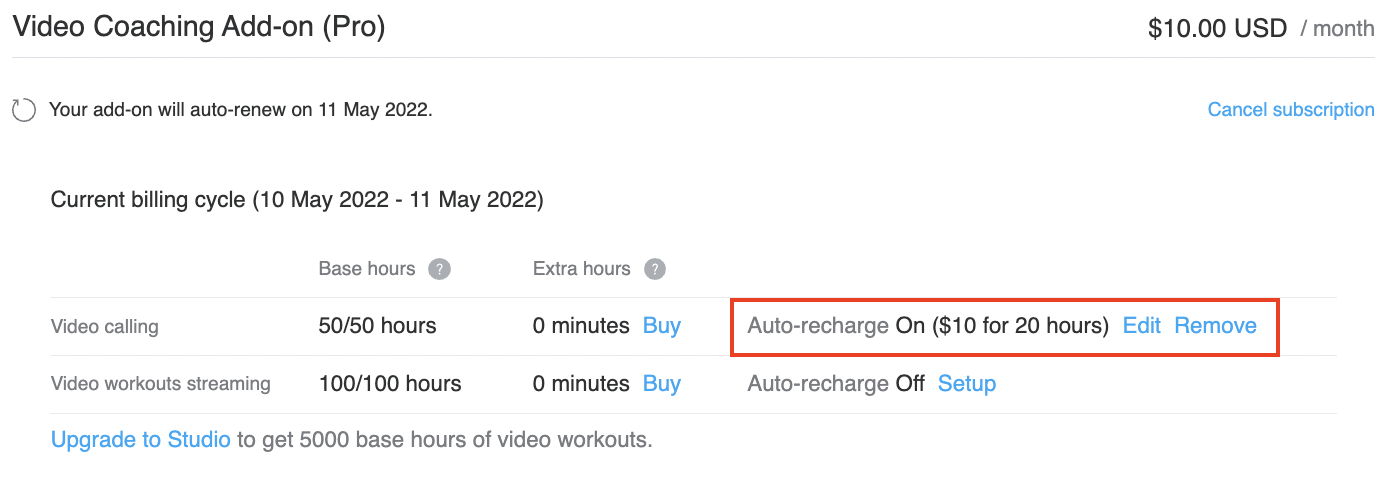
Task: Buy extra hours for Video calling
Action: click(x=662, y=326)
